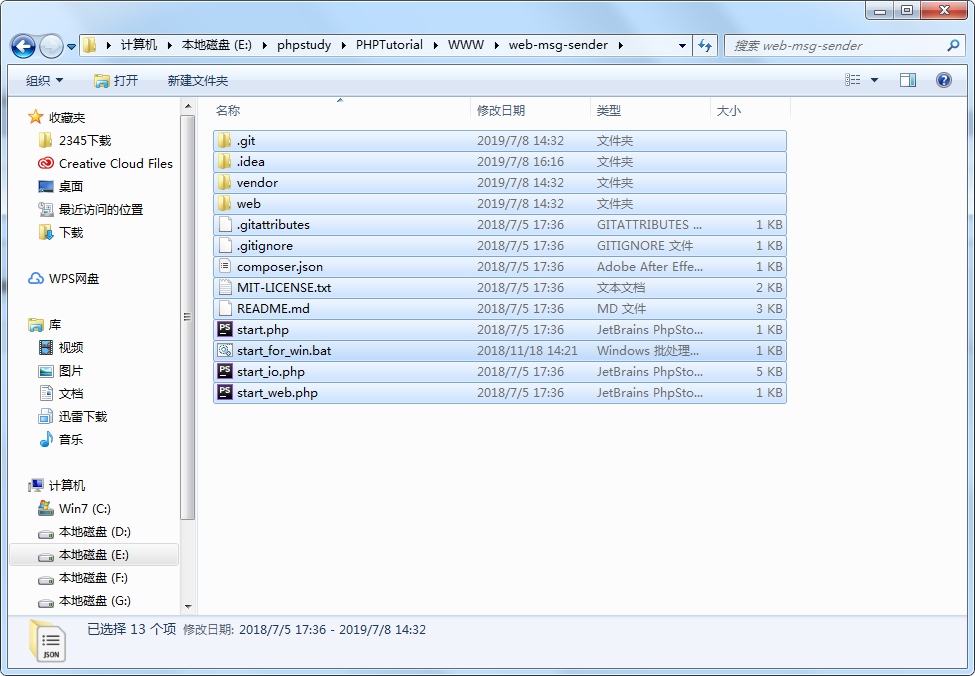This screenshot has height=676, width=975.
Task: Select the README.md file icon
Action: (224, 308)
